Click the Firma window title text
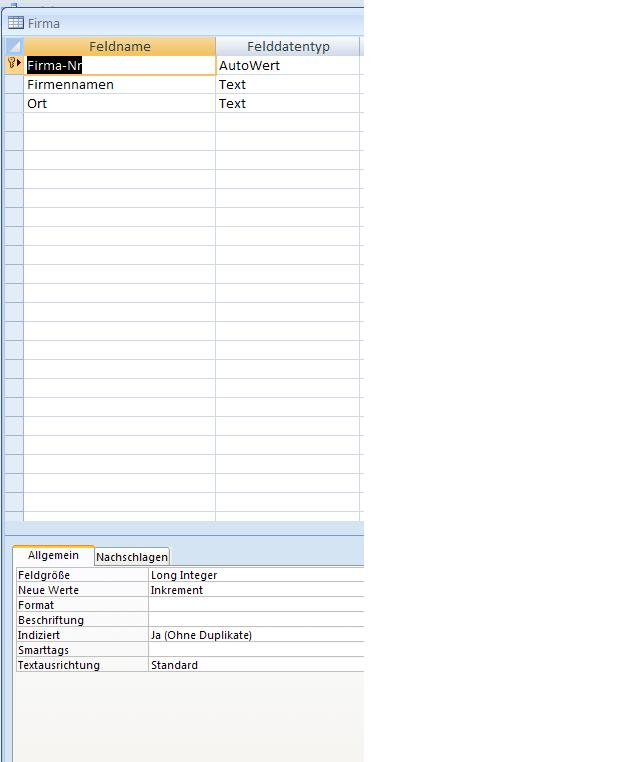 pos(44,23)
